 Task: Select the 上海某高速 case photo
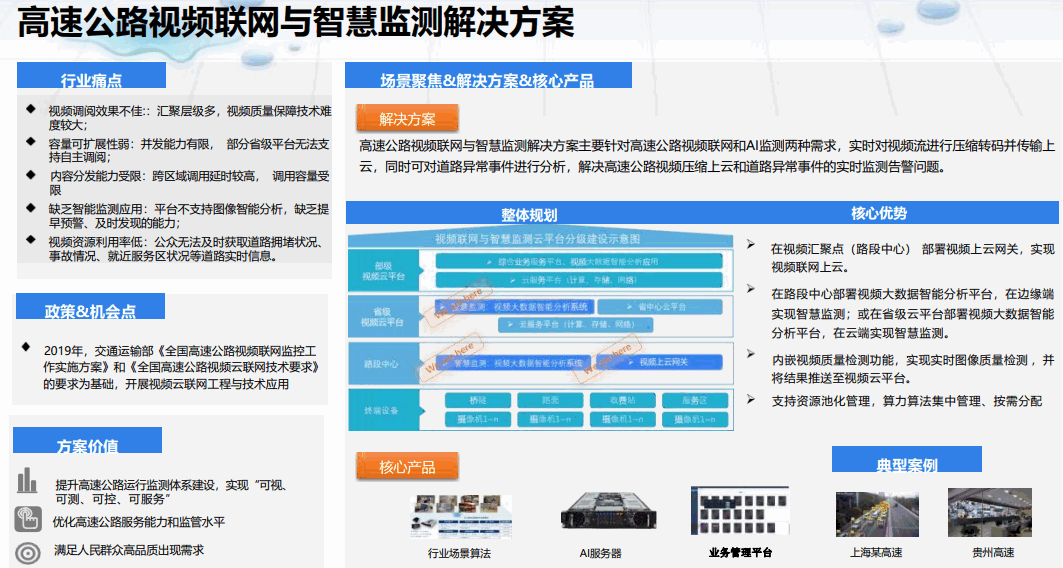[876, 515]
